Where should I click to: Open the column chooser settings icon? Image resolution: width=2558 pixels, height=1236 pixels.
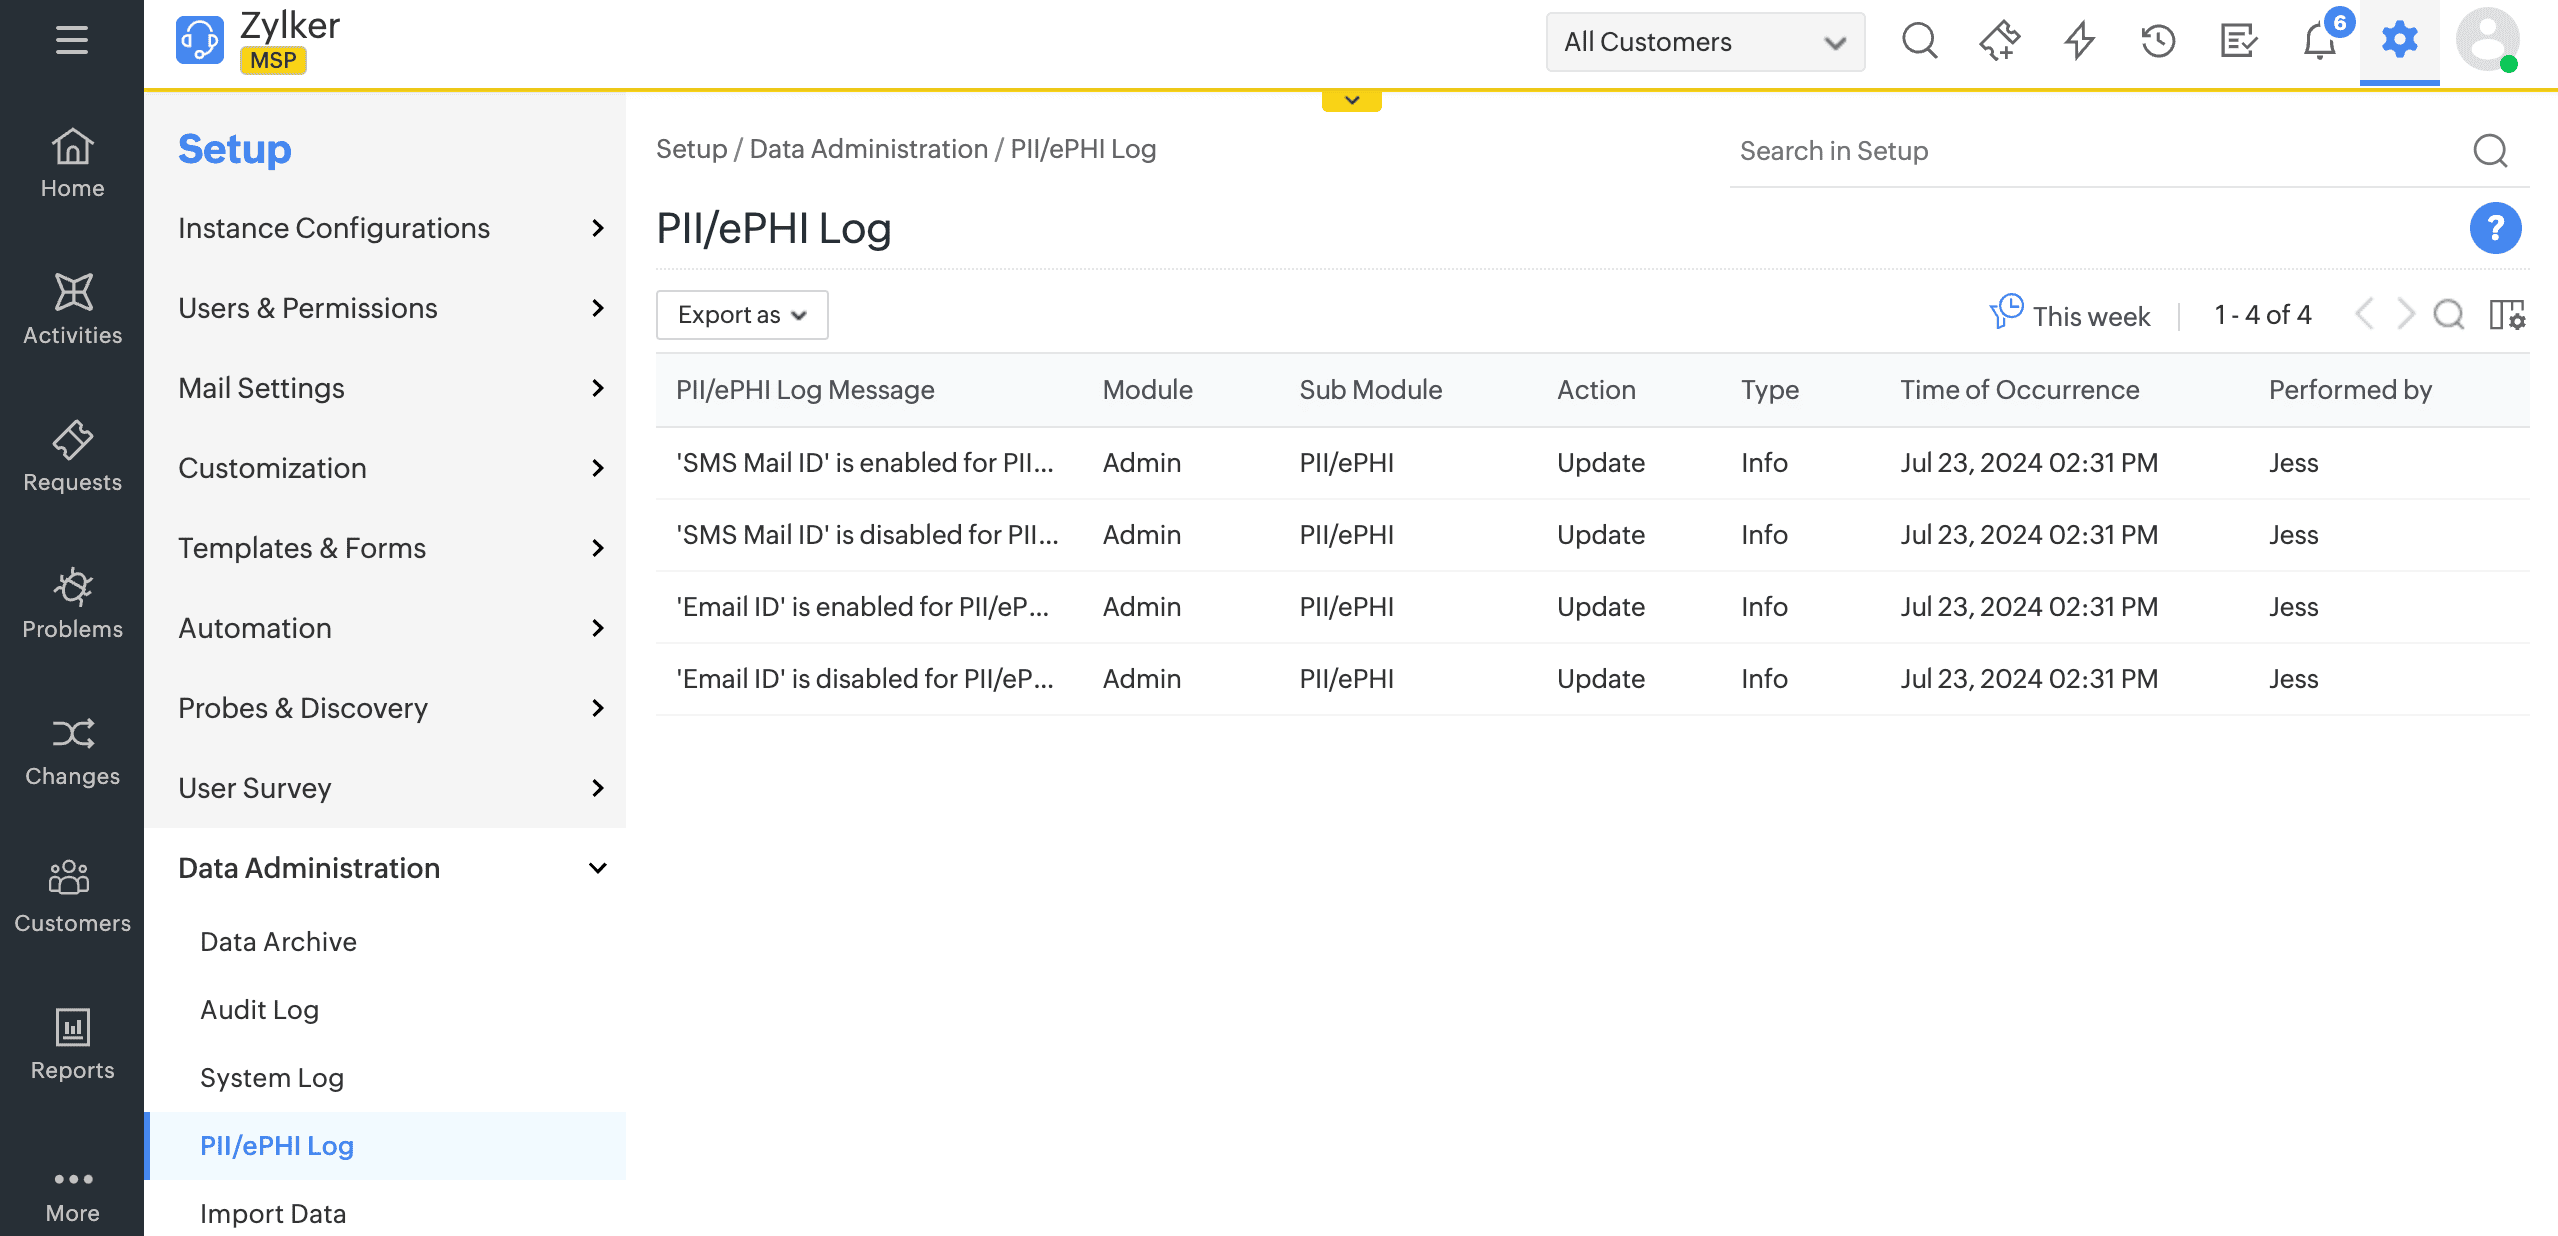tap(2507, 315)
